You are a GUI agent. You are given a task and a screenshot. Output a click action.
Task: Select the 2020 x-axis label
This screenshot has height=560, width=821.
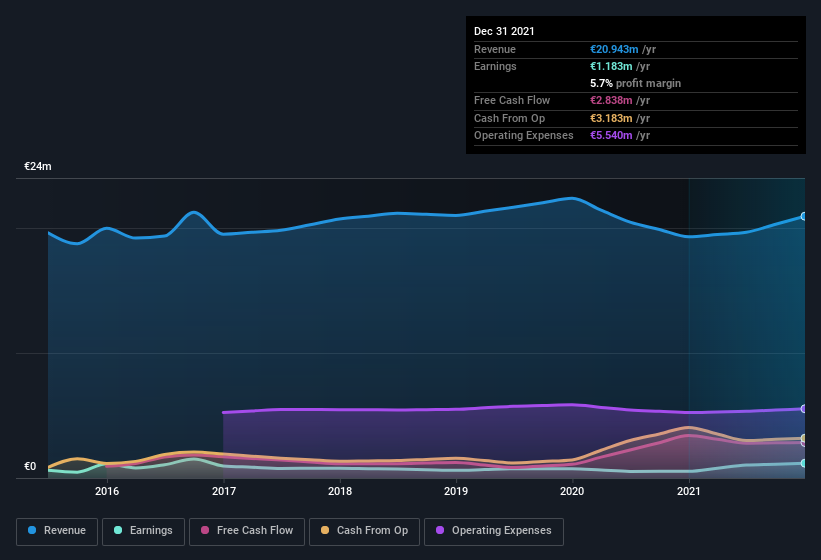click(x=572, y=491)
